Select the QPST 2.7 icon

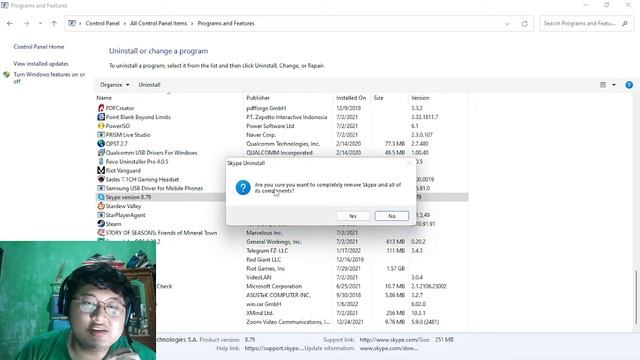pos(101,144)
